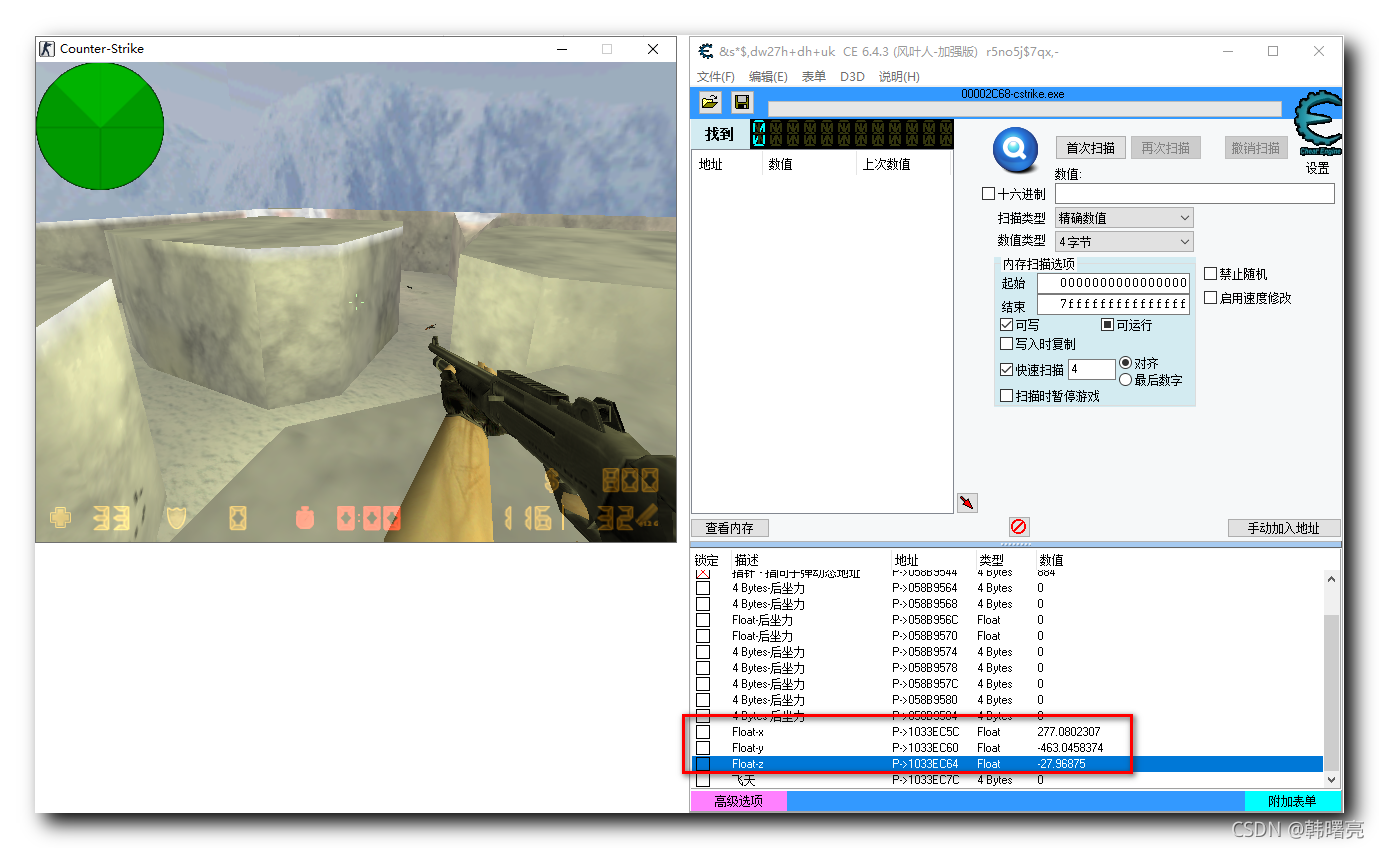Select the 对齐 alignment radio button
Image resolution: width=1379 pixels, height=848 pixels.
pyautogui.click(x=1125, y=363)
